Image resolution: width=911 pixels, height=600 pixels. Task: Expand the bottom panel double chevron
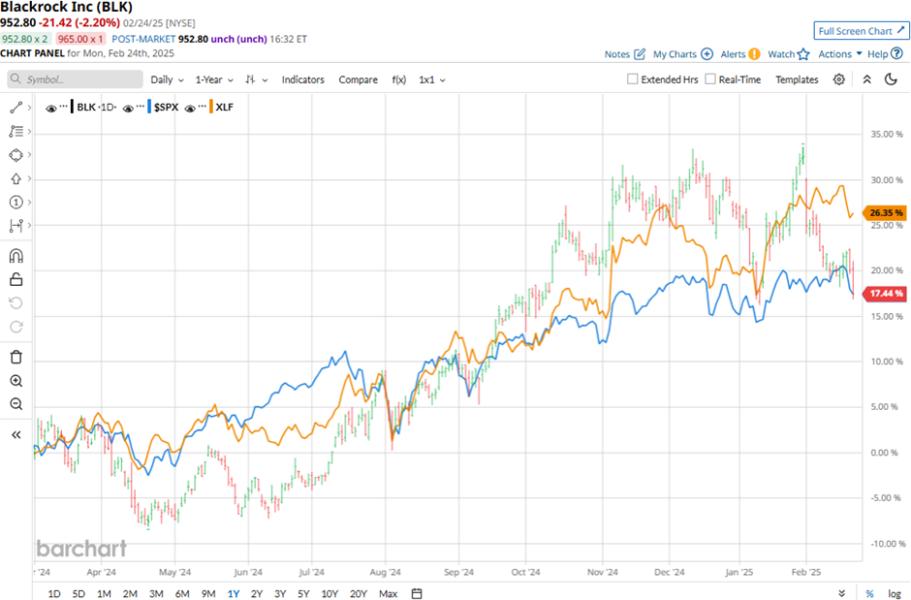click(x=842, y=593)
